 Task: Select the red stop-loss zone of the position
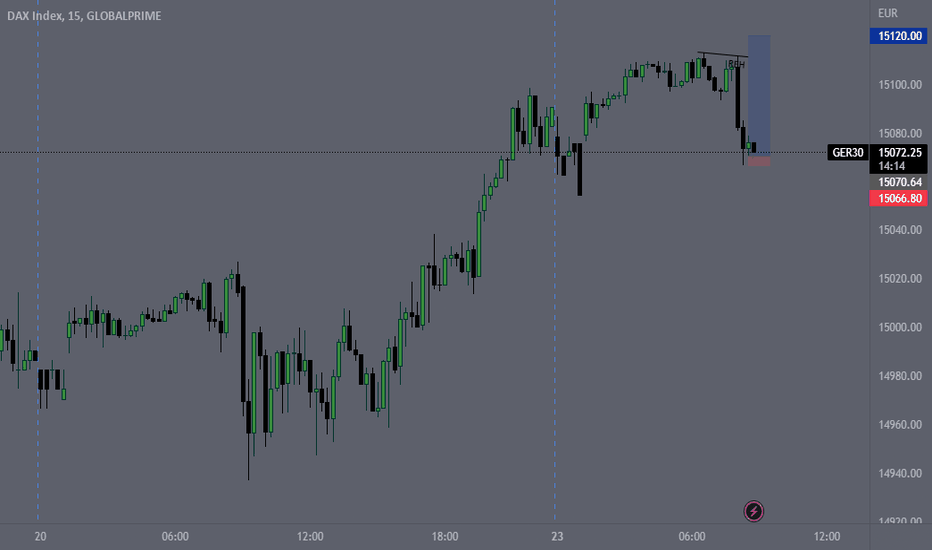click(759, 161)
